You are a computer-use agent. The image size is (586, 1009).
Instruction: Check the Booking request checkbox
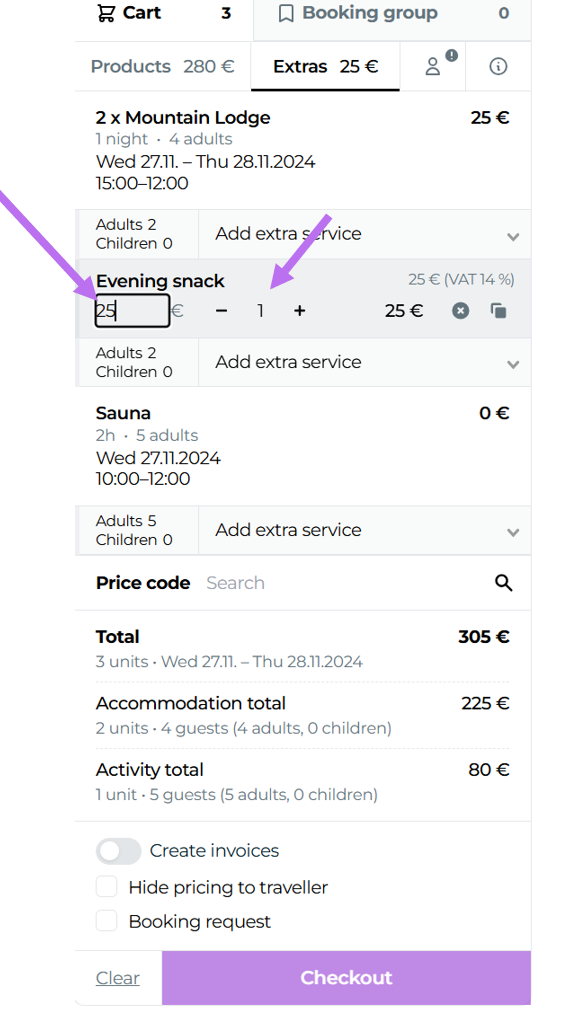pos(107,921)
